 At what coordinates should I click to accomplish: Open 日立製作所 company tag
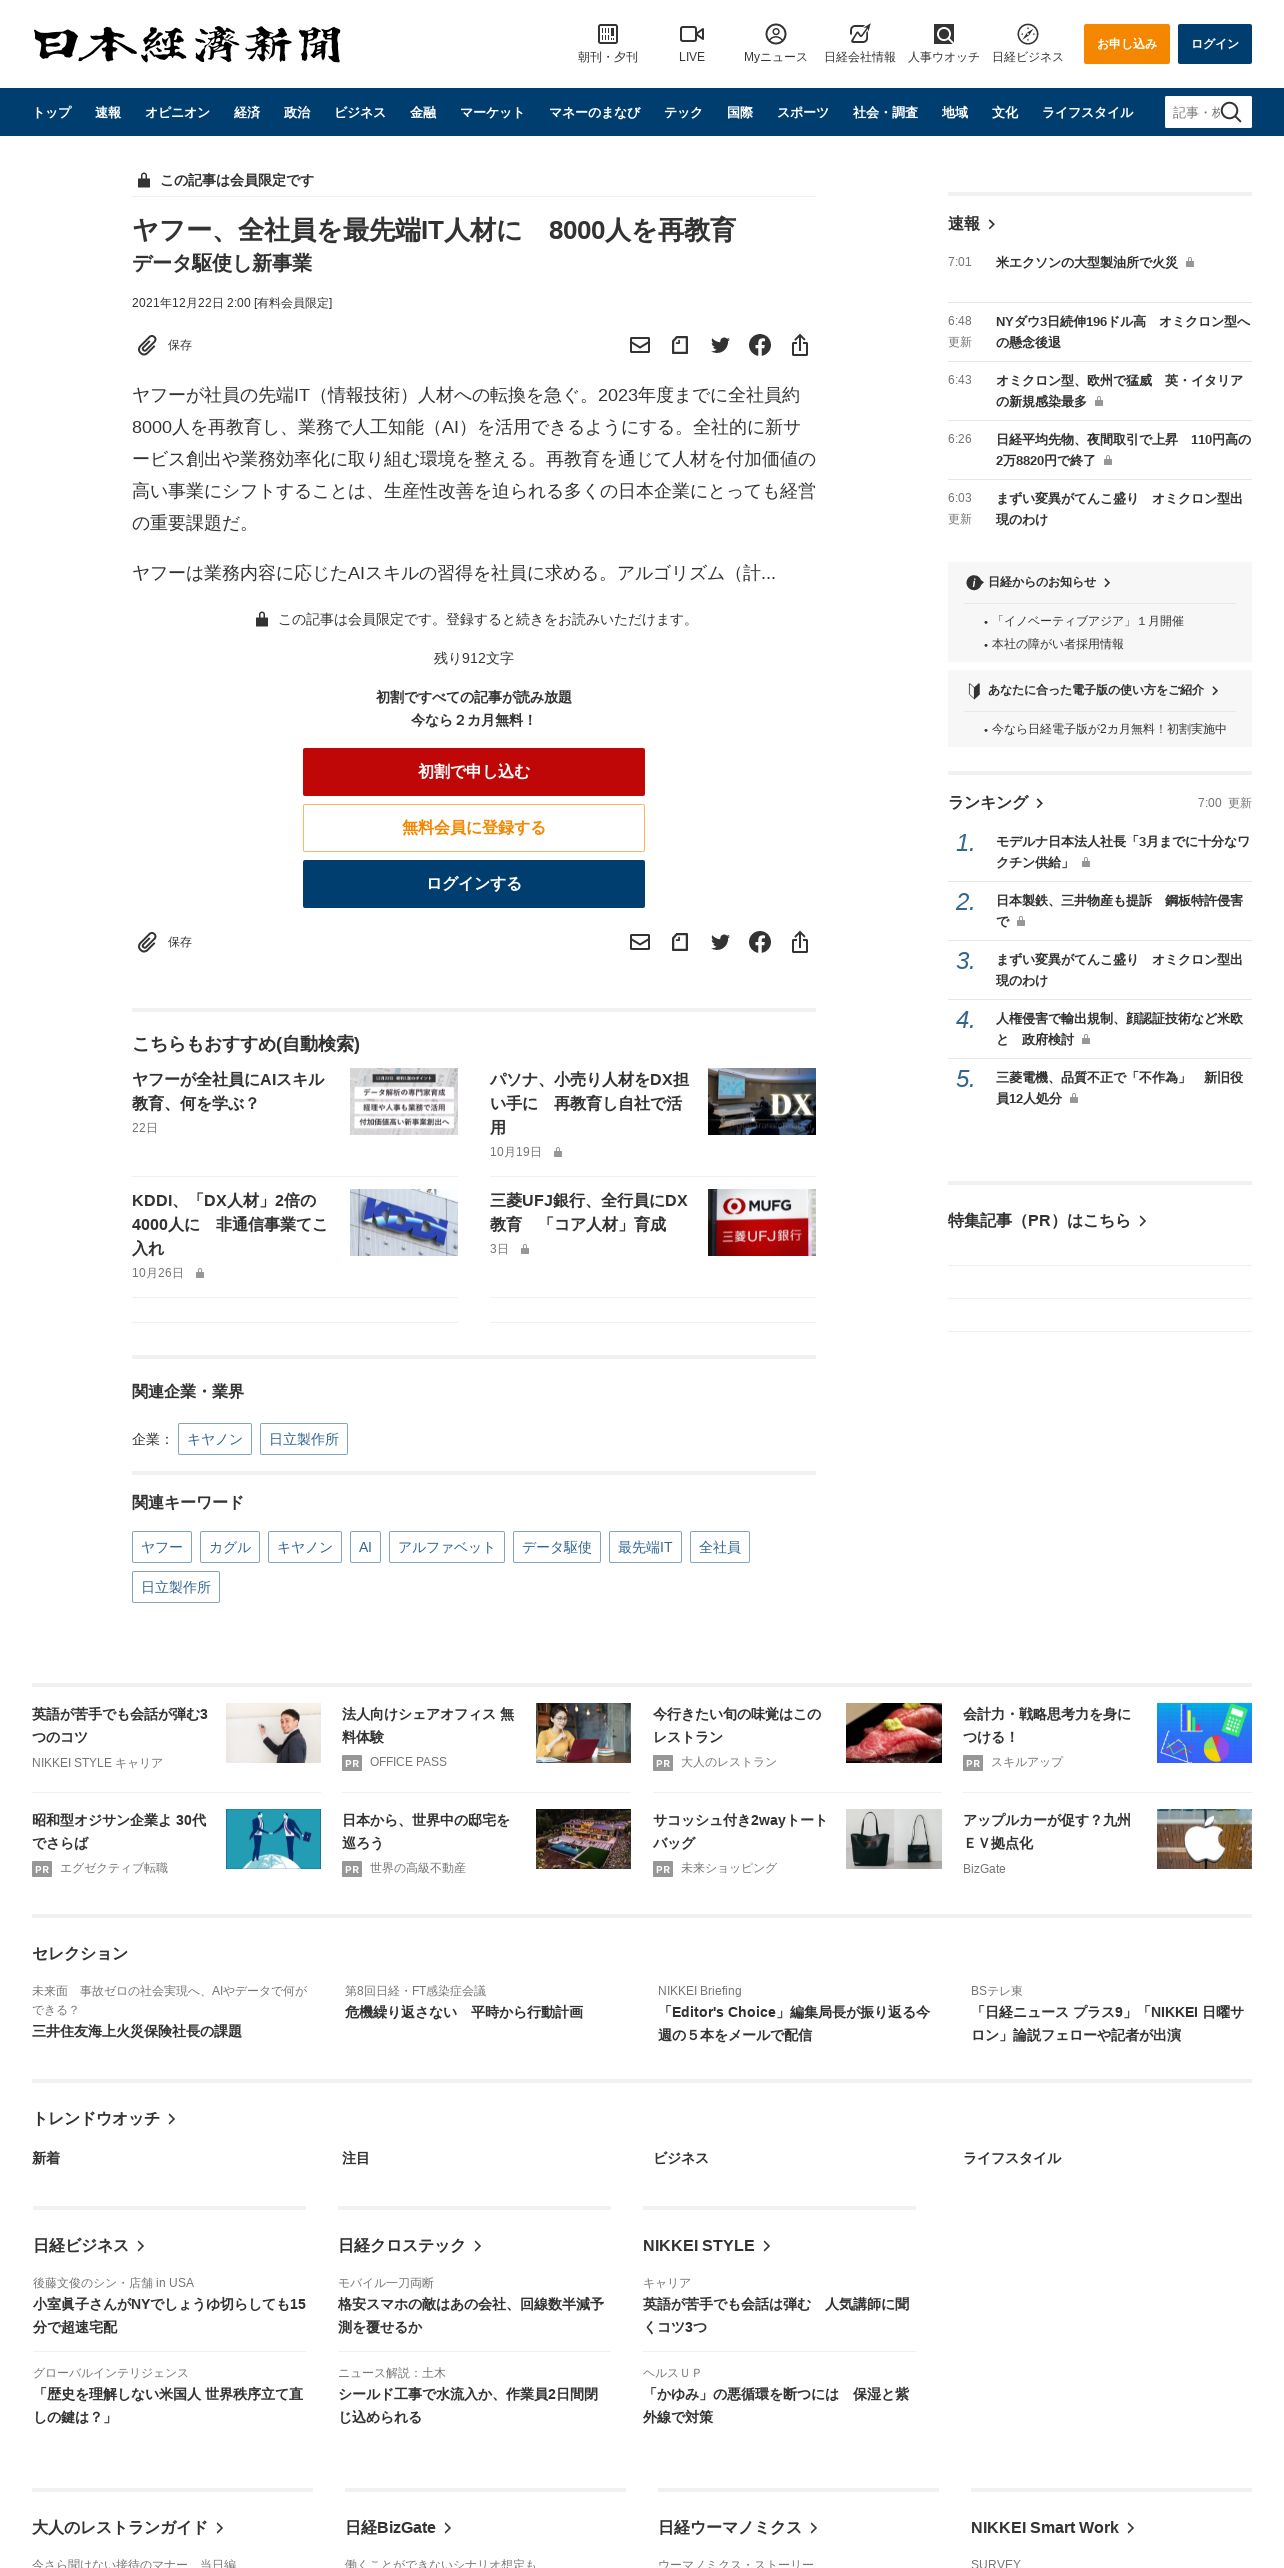[304, 1439]
